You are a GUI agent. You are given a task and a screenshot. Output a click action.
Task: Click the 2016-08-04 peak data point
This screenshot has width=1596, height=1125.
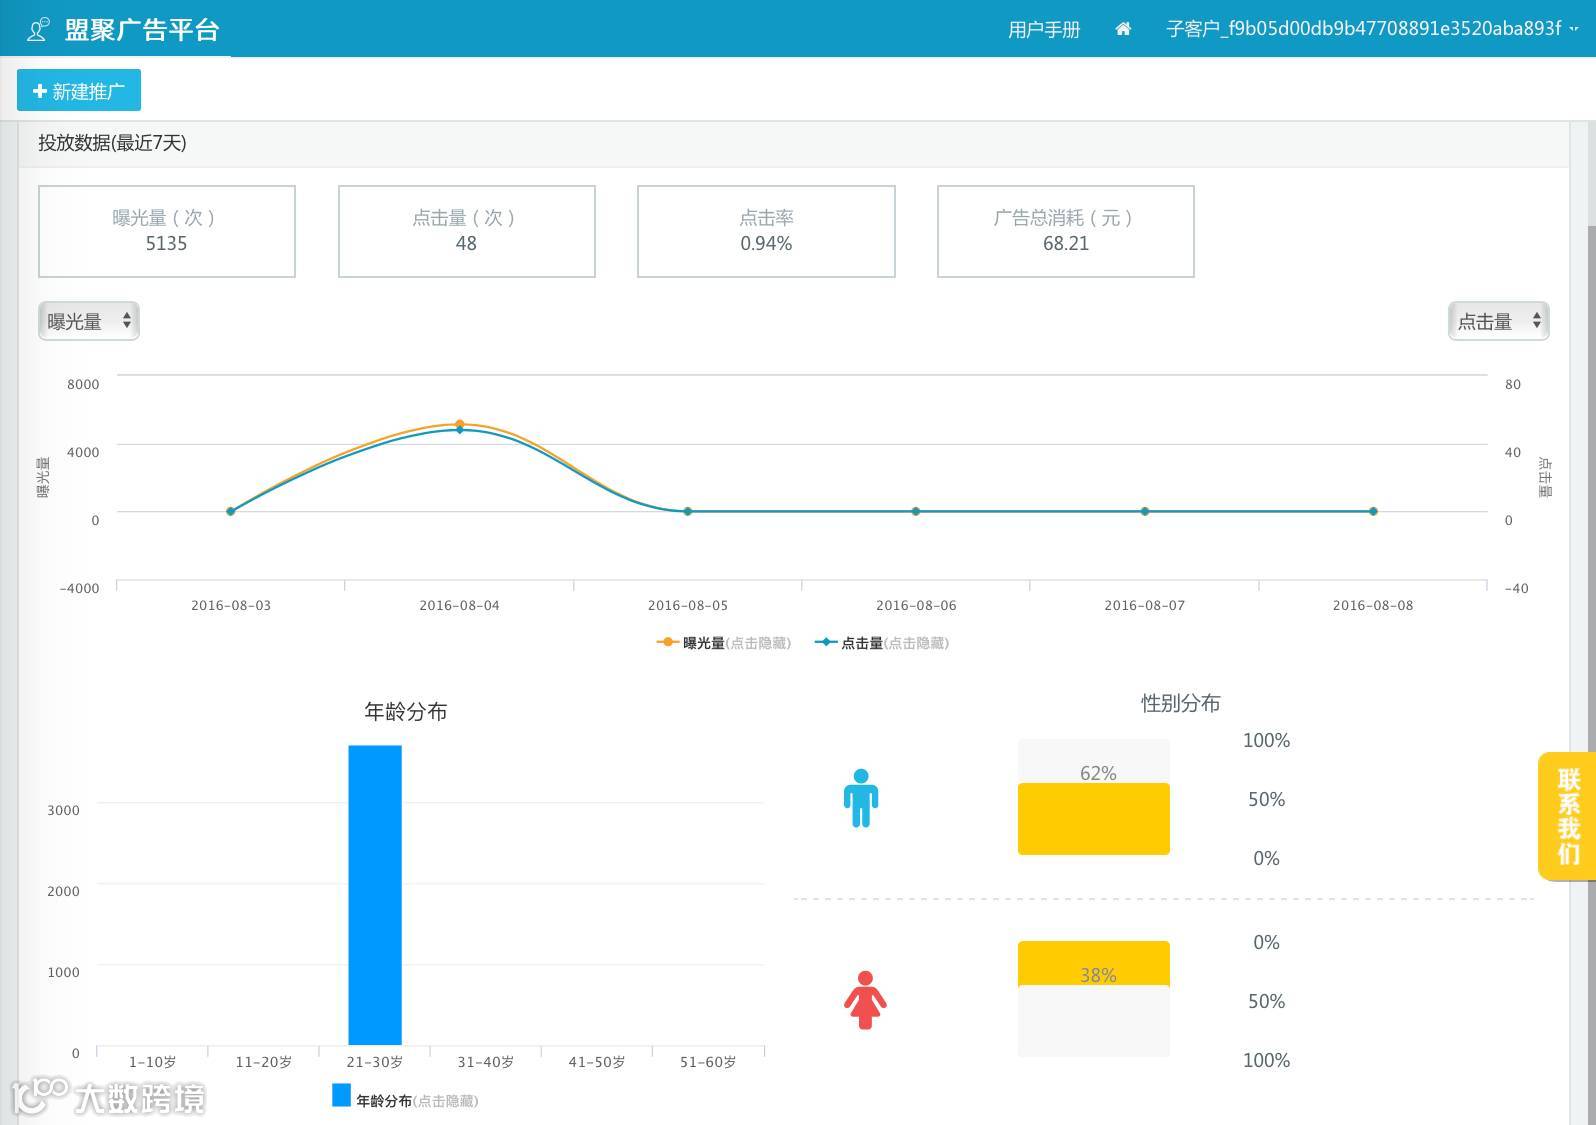pyautogui.click(x=460, y=425)
